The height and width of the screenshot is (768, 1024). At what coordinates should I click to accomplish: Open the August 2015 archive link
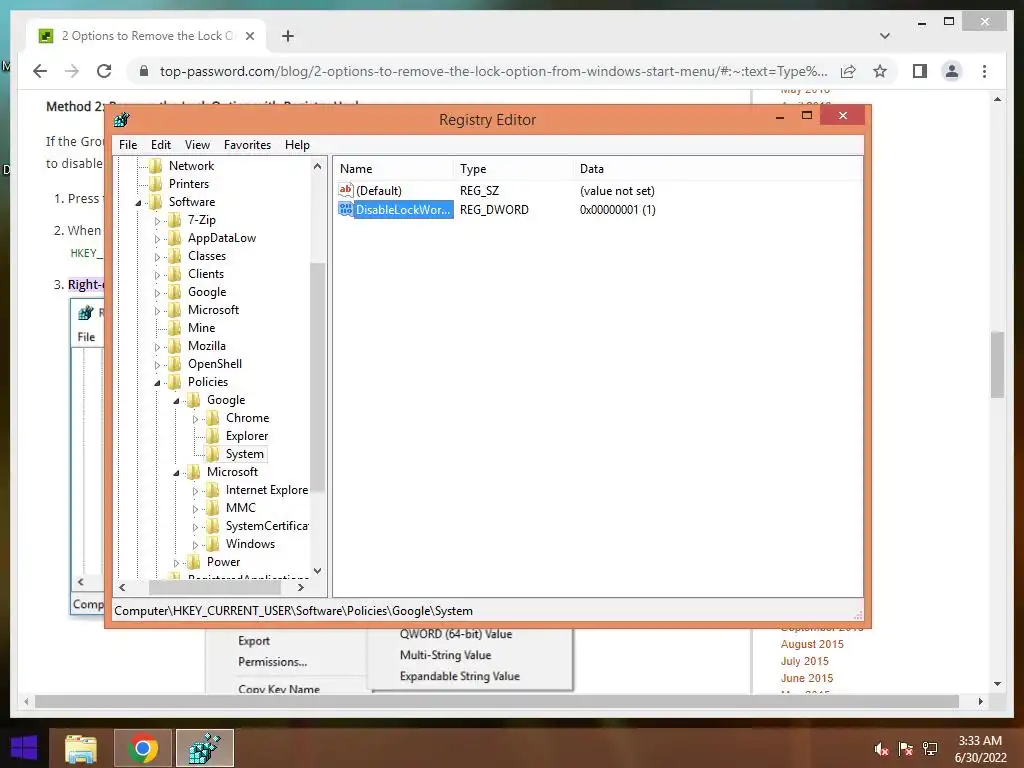click(812, 644)
